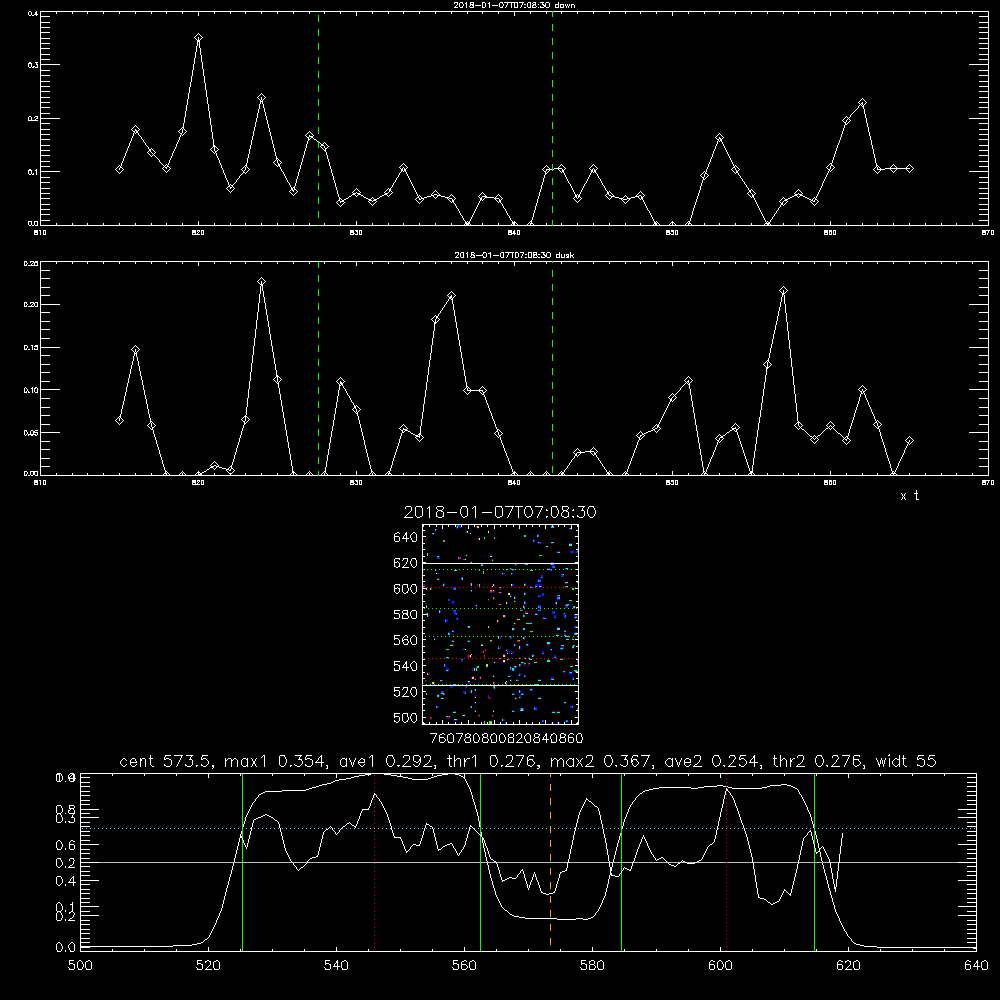Click 'thr2 0.276' in the stats line
The width and height of the screenshot is (1000, 1000).
(x=818, y=761)
